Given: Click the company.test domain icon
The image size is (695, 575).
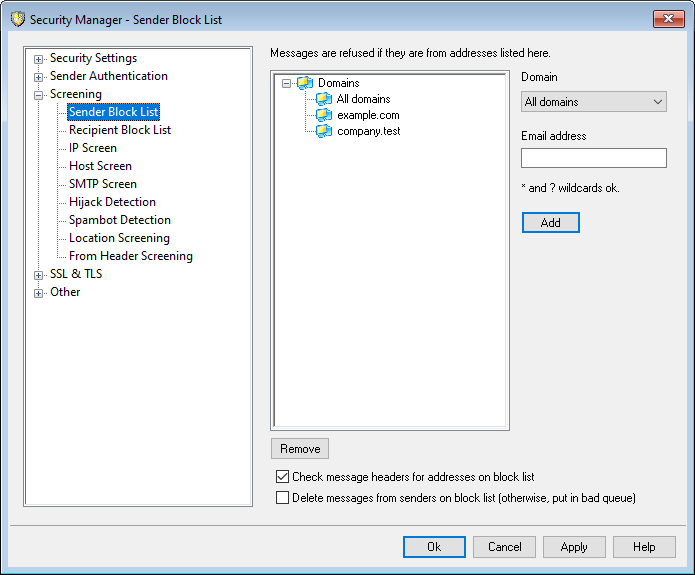Looking at the screenshot, I should (324, 131).
